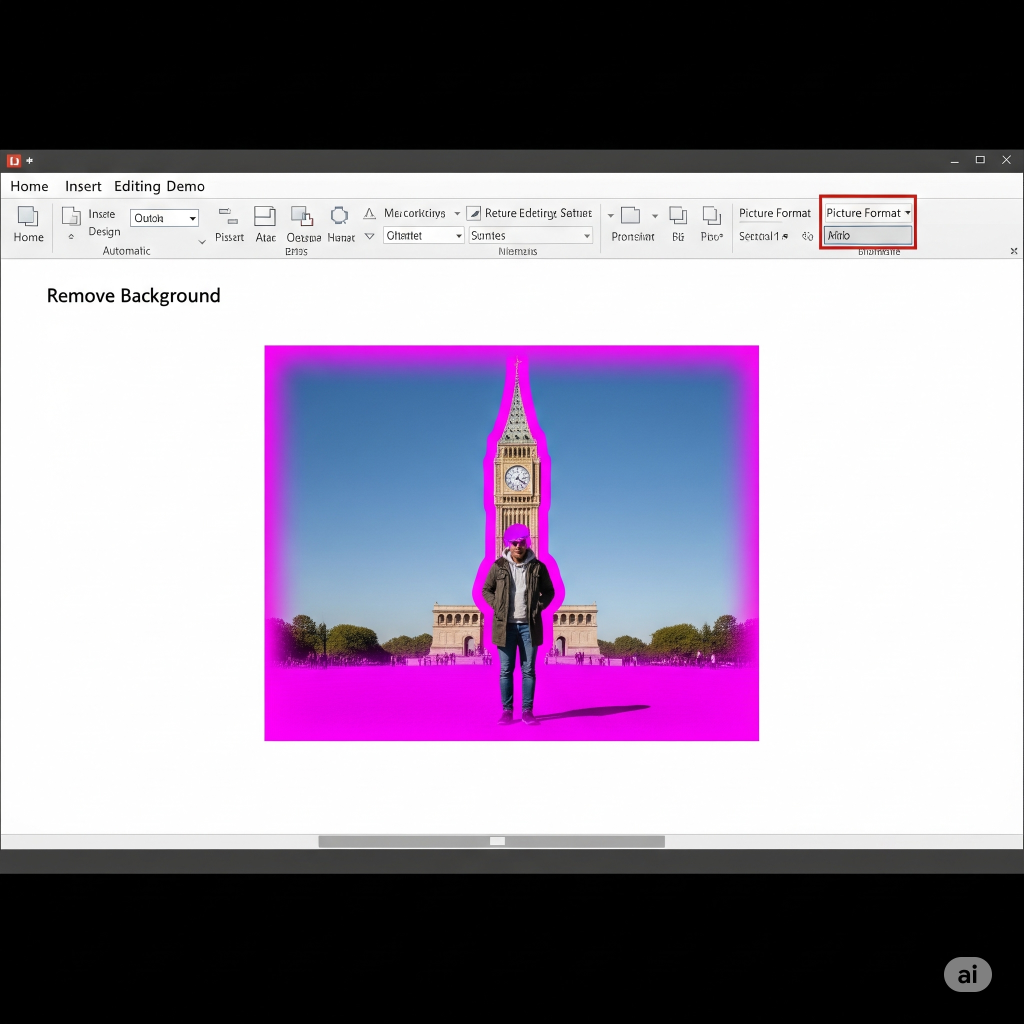
Task: Click the Pioo icon in ribbon
Action: coord(711,217)
